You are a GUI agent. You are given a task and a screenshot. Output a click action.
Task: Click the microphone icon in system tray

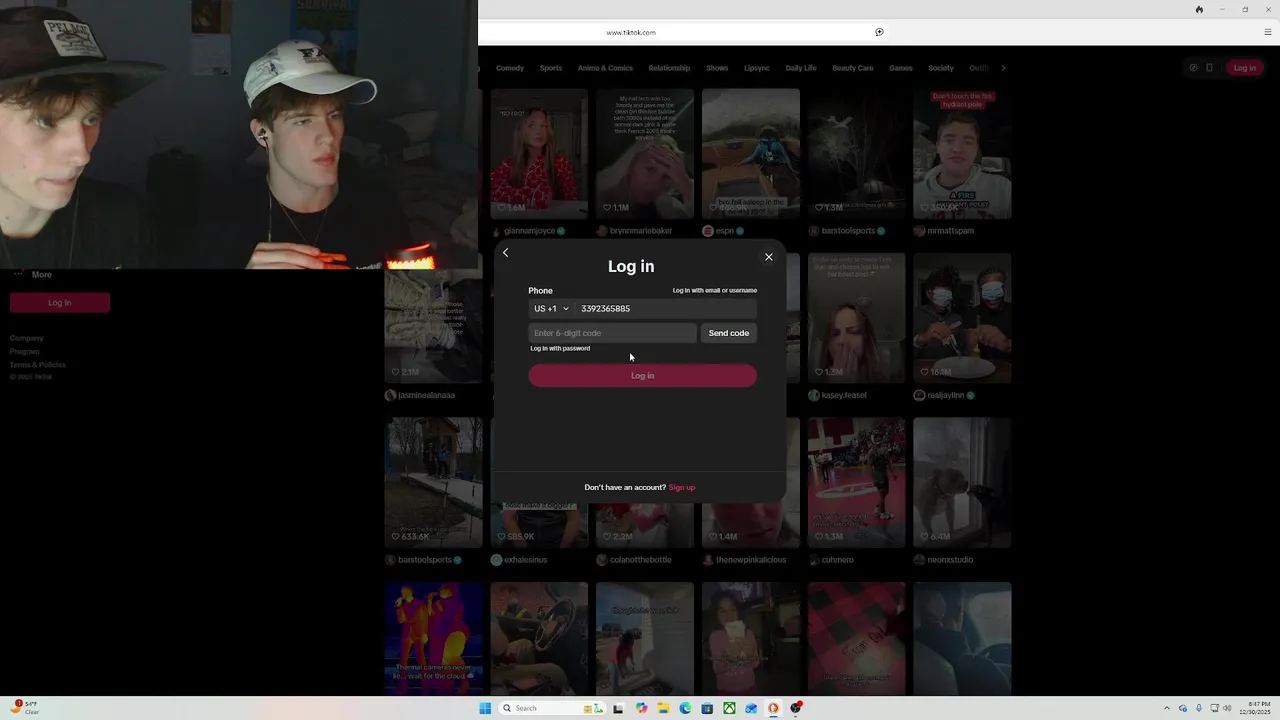tap(1198, 708)
